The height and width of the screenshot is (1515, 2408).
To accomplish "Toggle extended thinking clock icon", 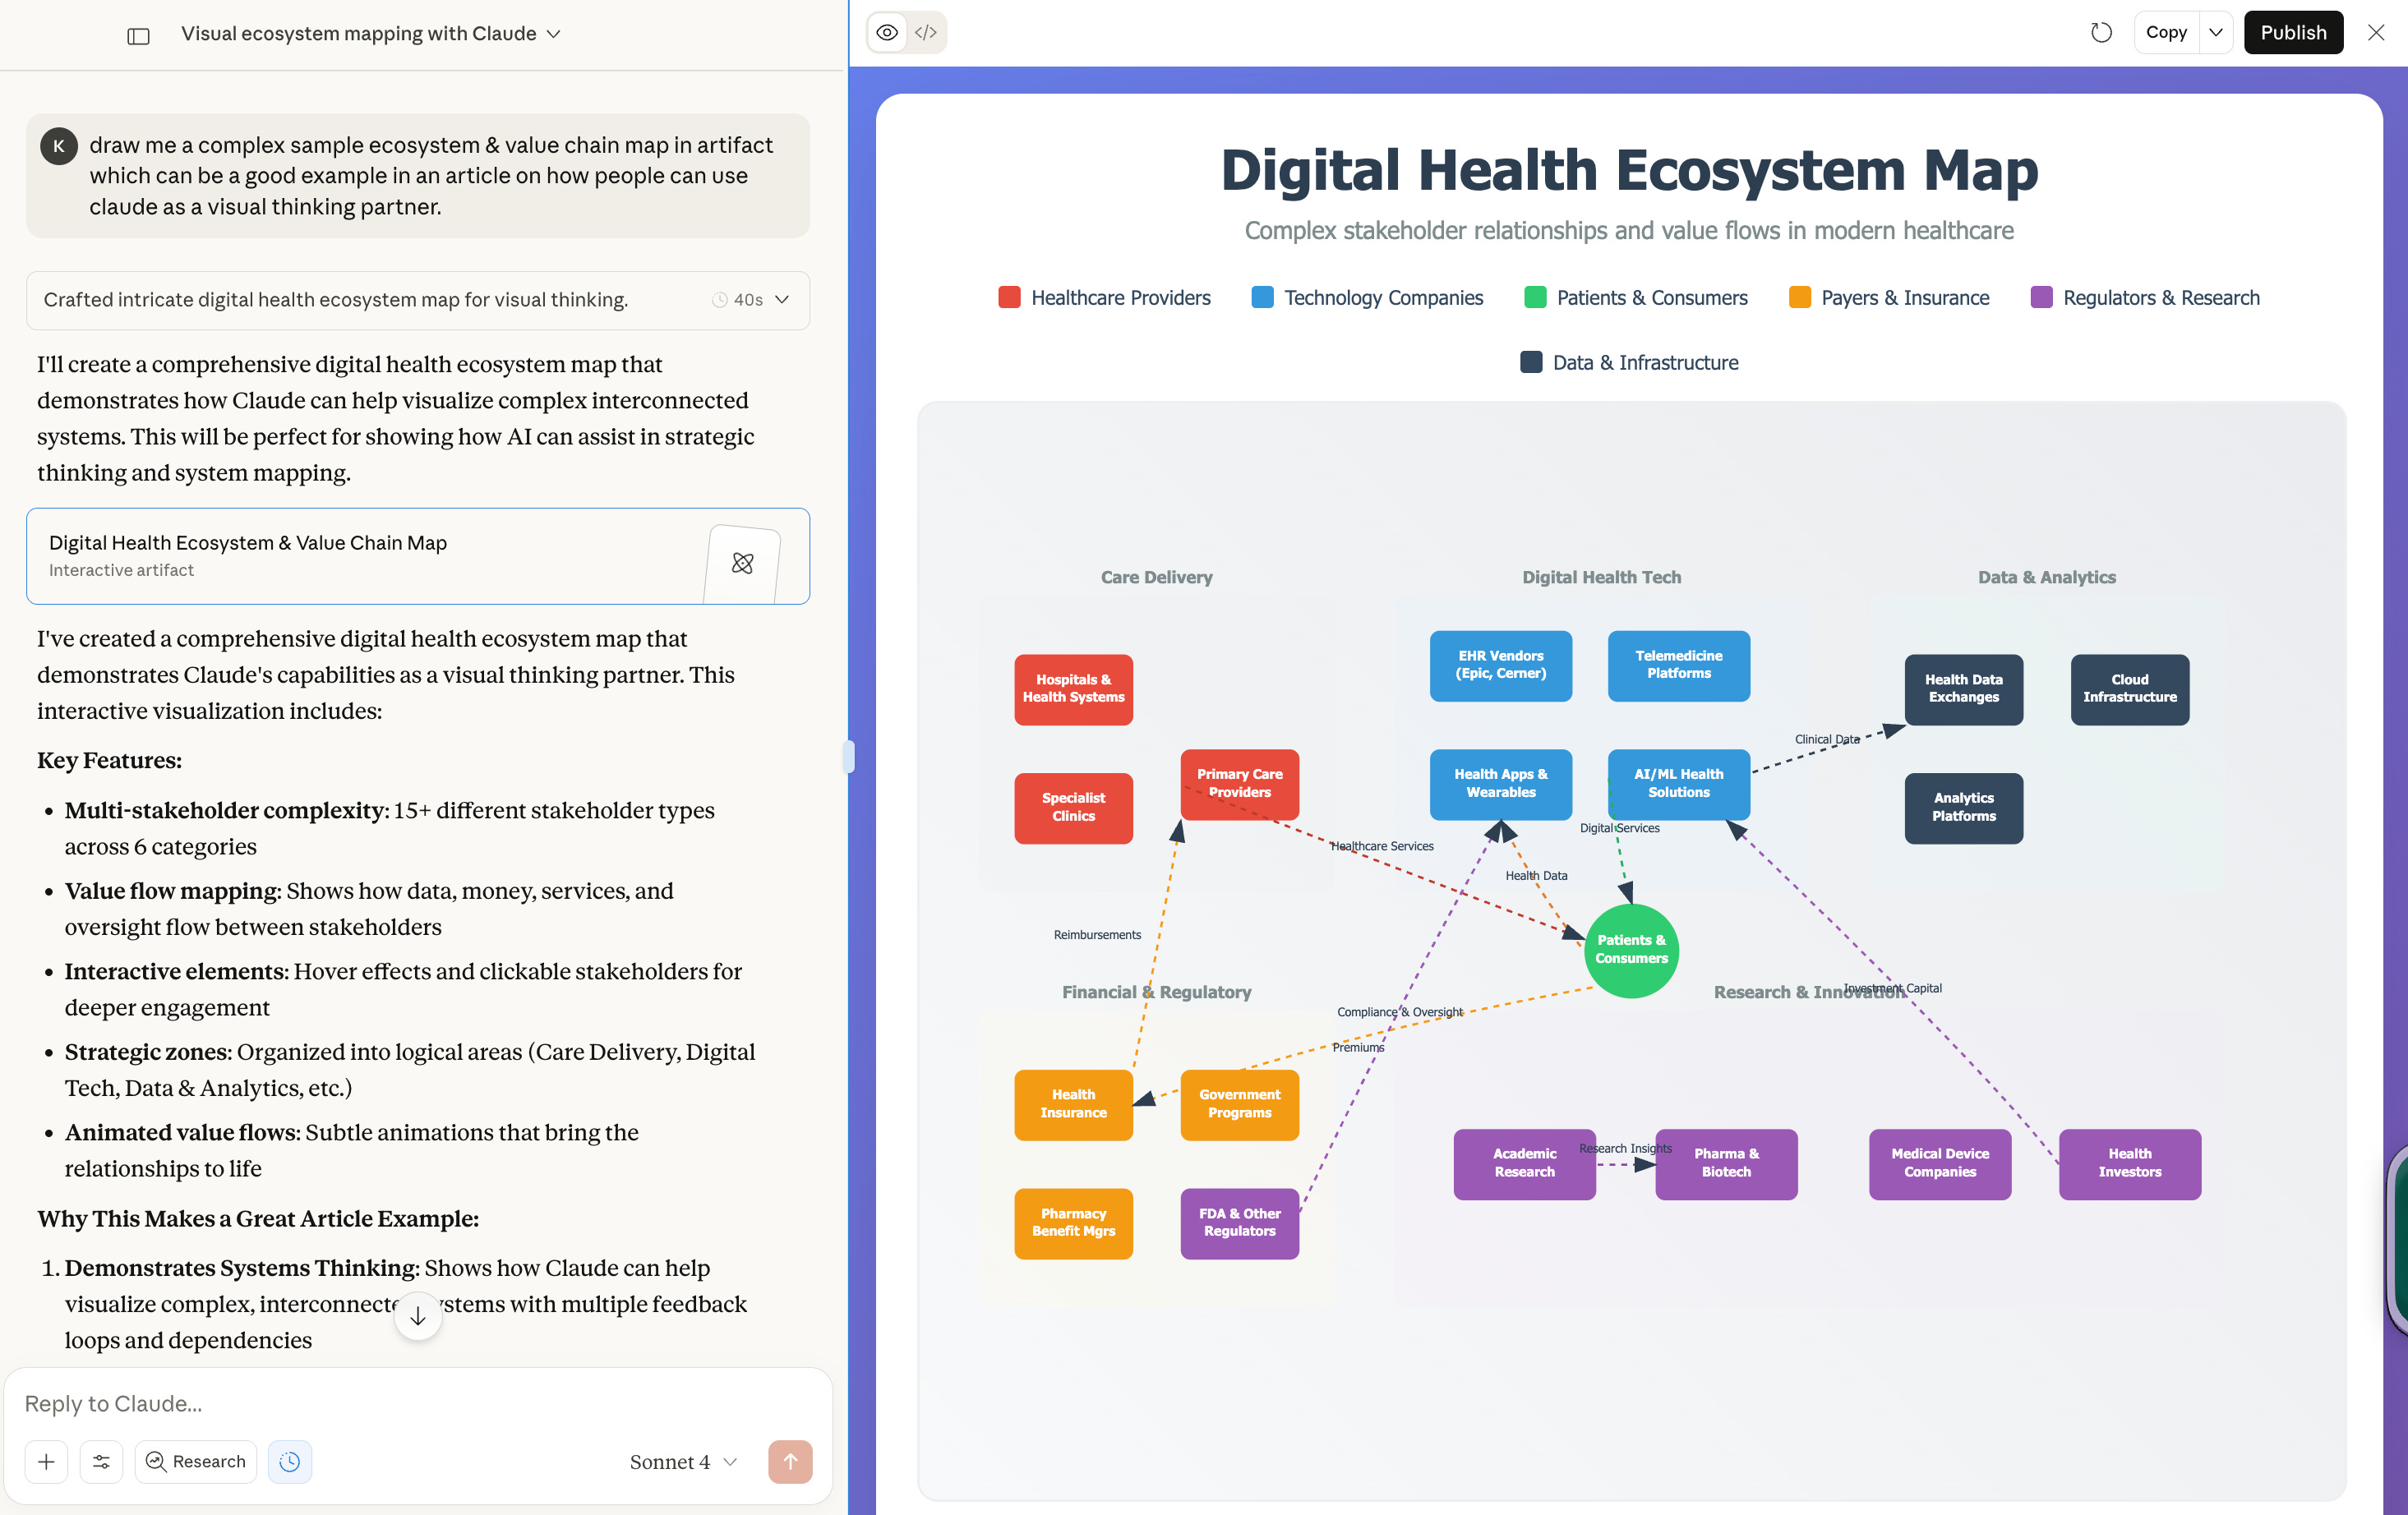I will coord(289,1461).
